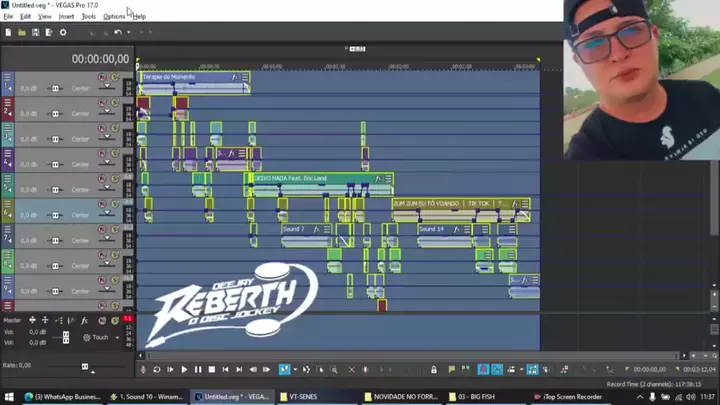Mute audio track 1
Screen dimensions: 720x405
point(102,77)
